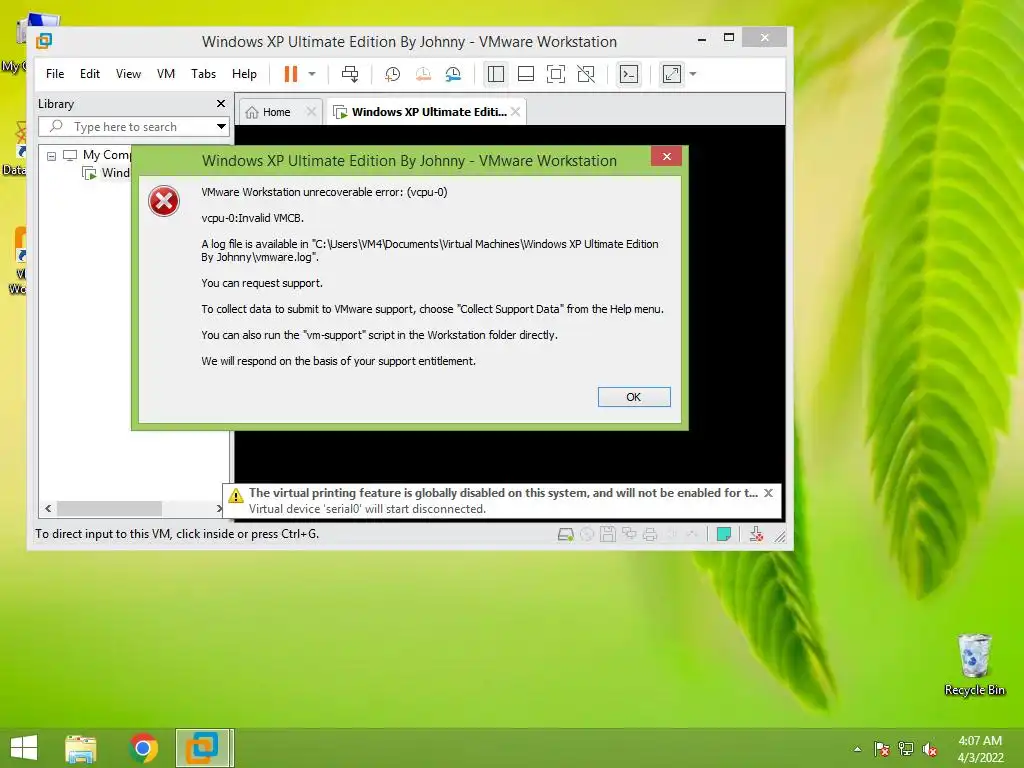Open the Tabs menu
The width and height of the screenshot is (1024, 768).
tap(203, 74)
